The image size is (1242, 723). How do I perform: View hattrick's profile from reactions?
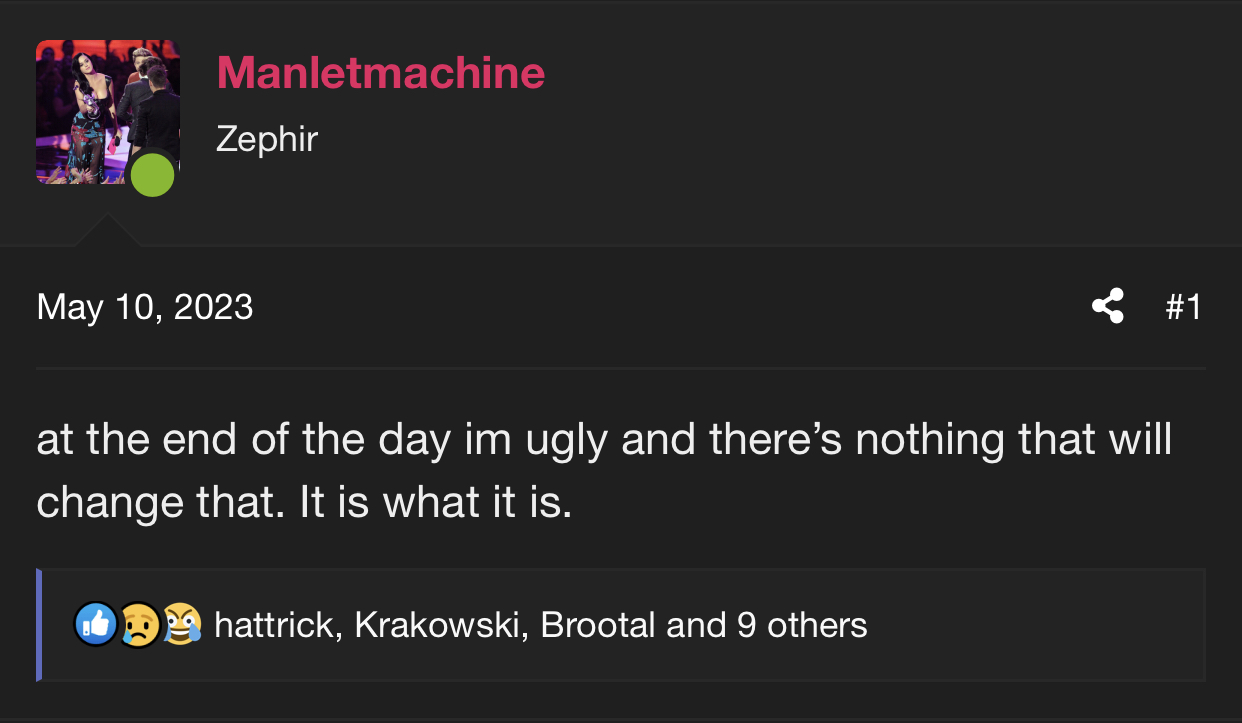[x=274, y=625]
